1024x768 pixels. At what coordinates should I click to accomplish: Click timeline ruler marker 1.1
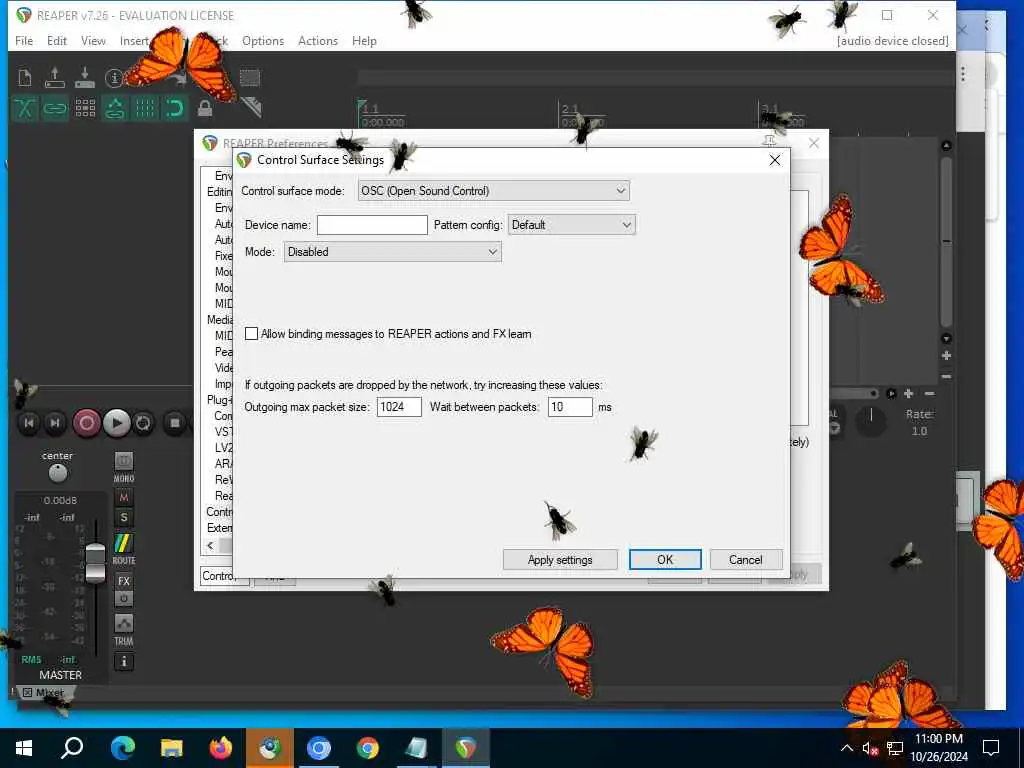pyautogui.click(x=370, y=108)
